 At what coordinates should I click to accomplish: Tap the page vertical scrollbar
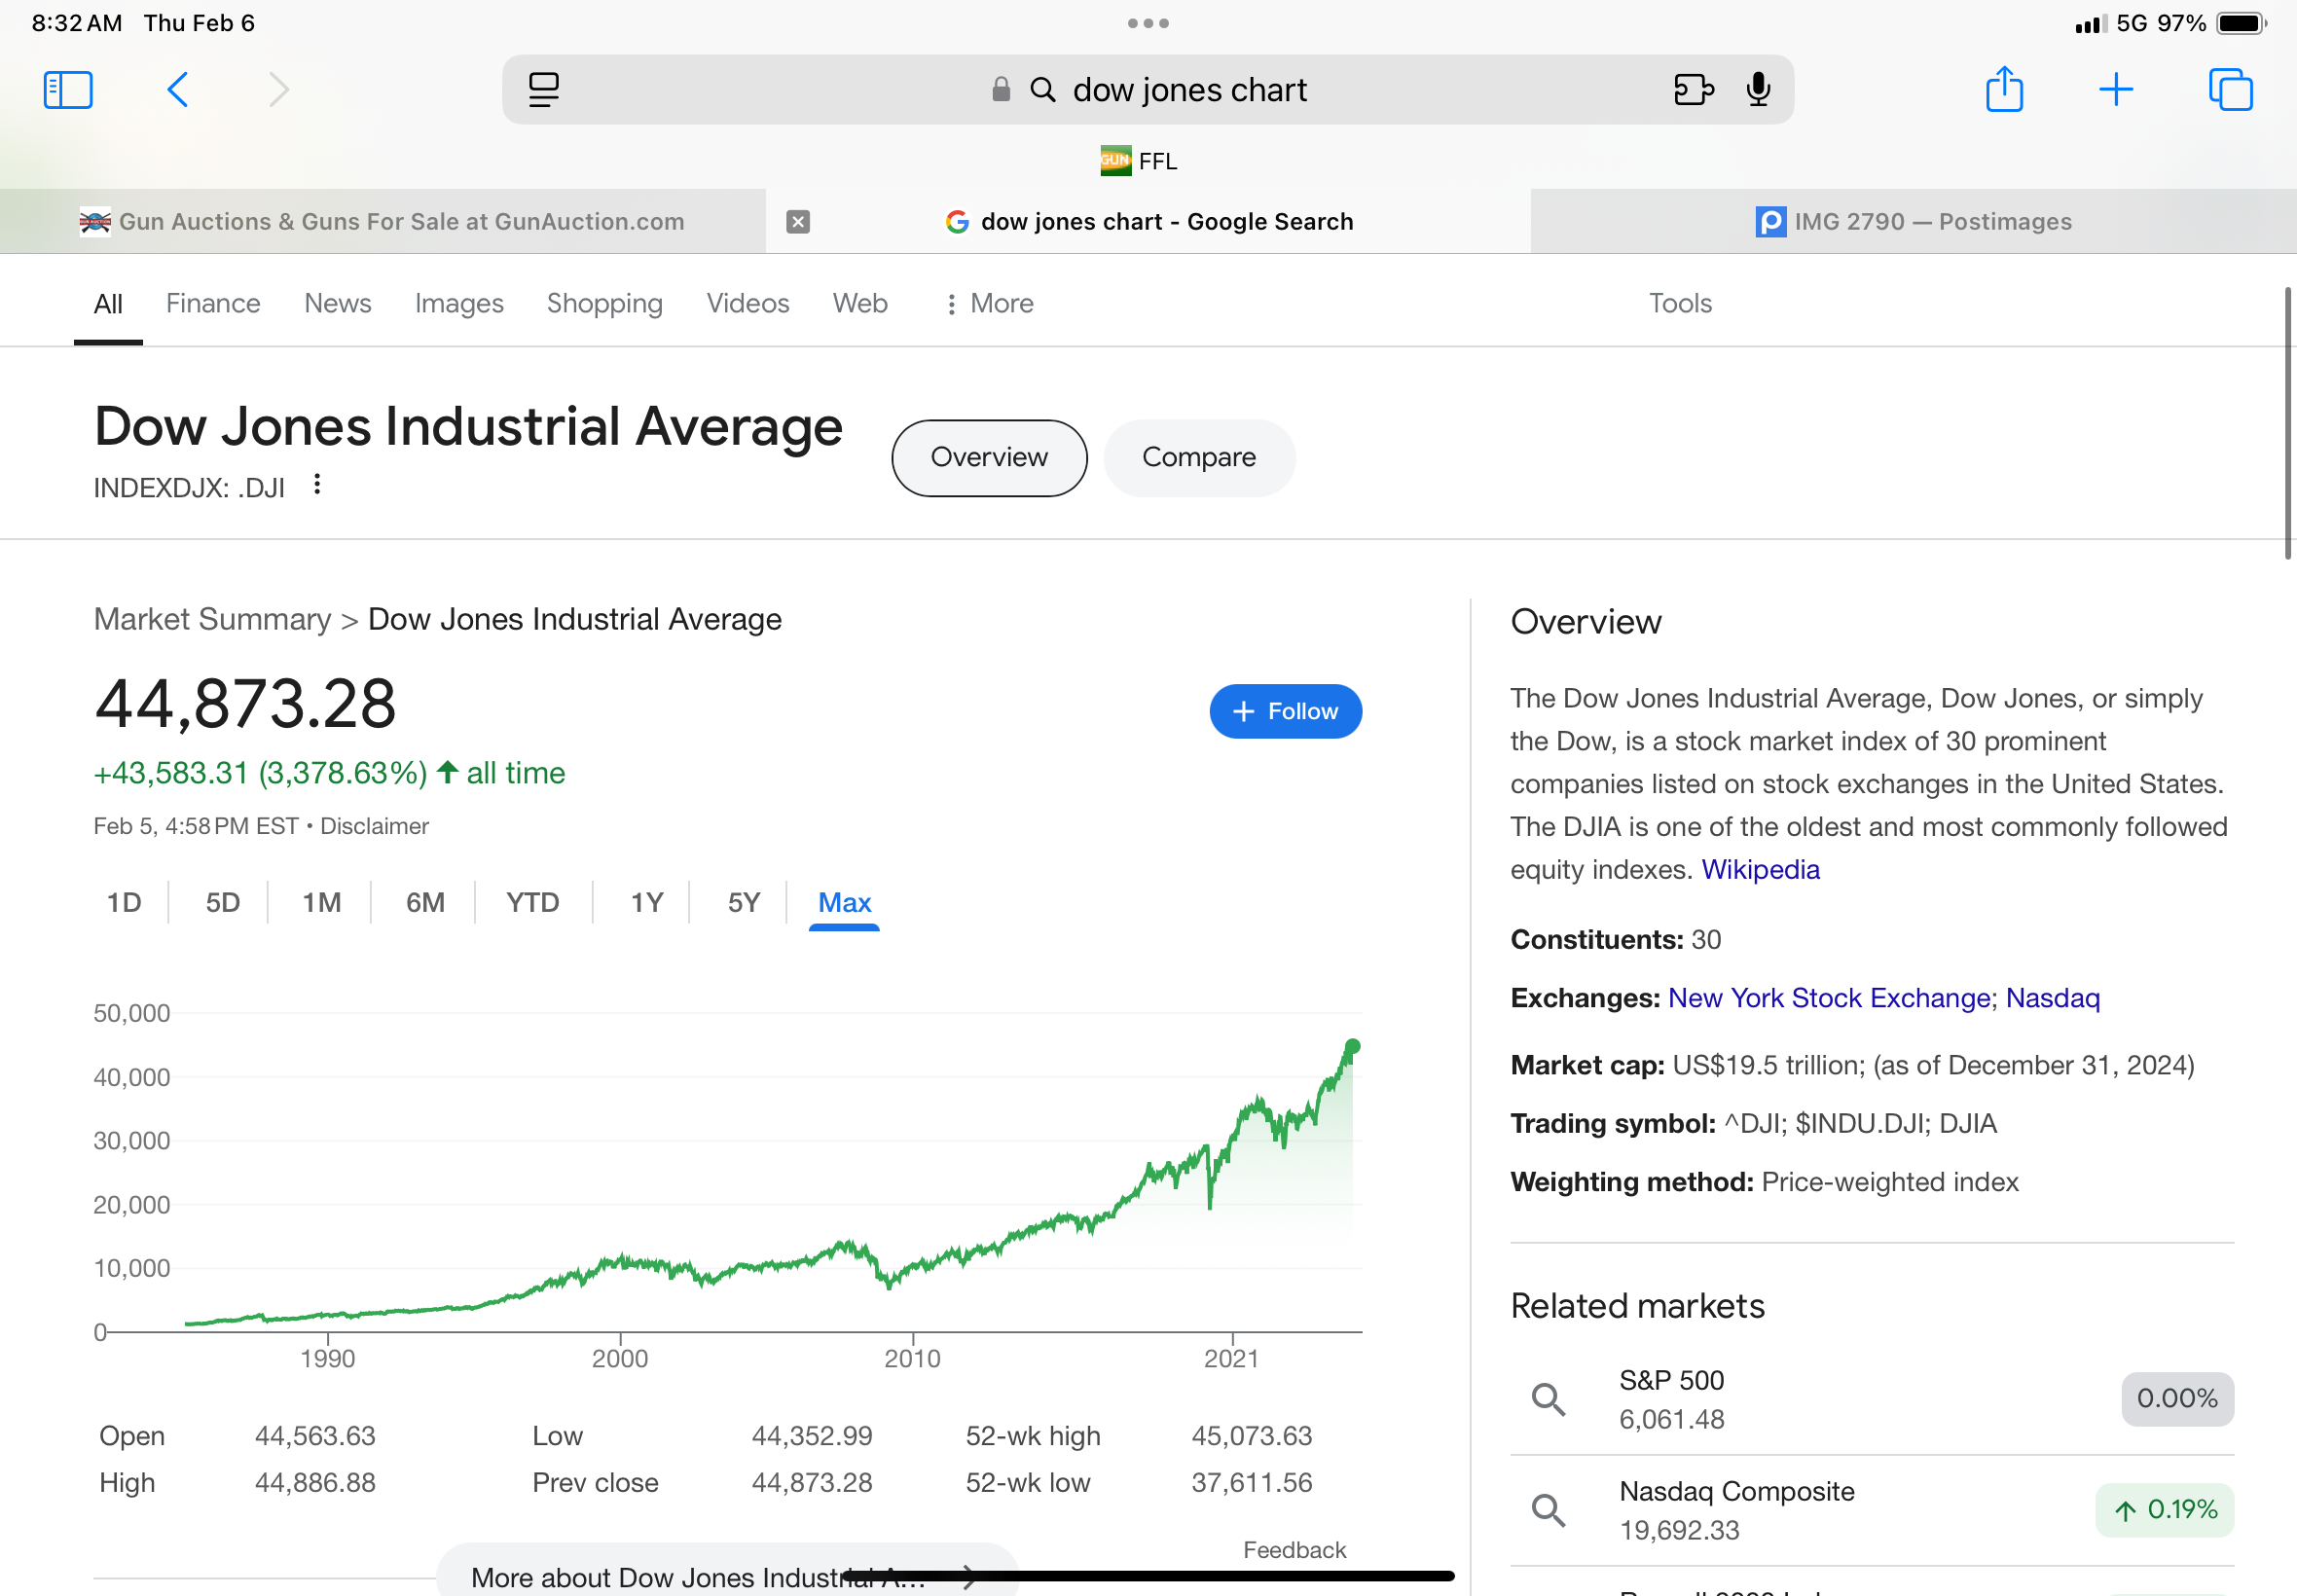pos(2287,423)
